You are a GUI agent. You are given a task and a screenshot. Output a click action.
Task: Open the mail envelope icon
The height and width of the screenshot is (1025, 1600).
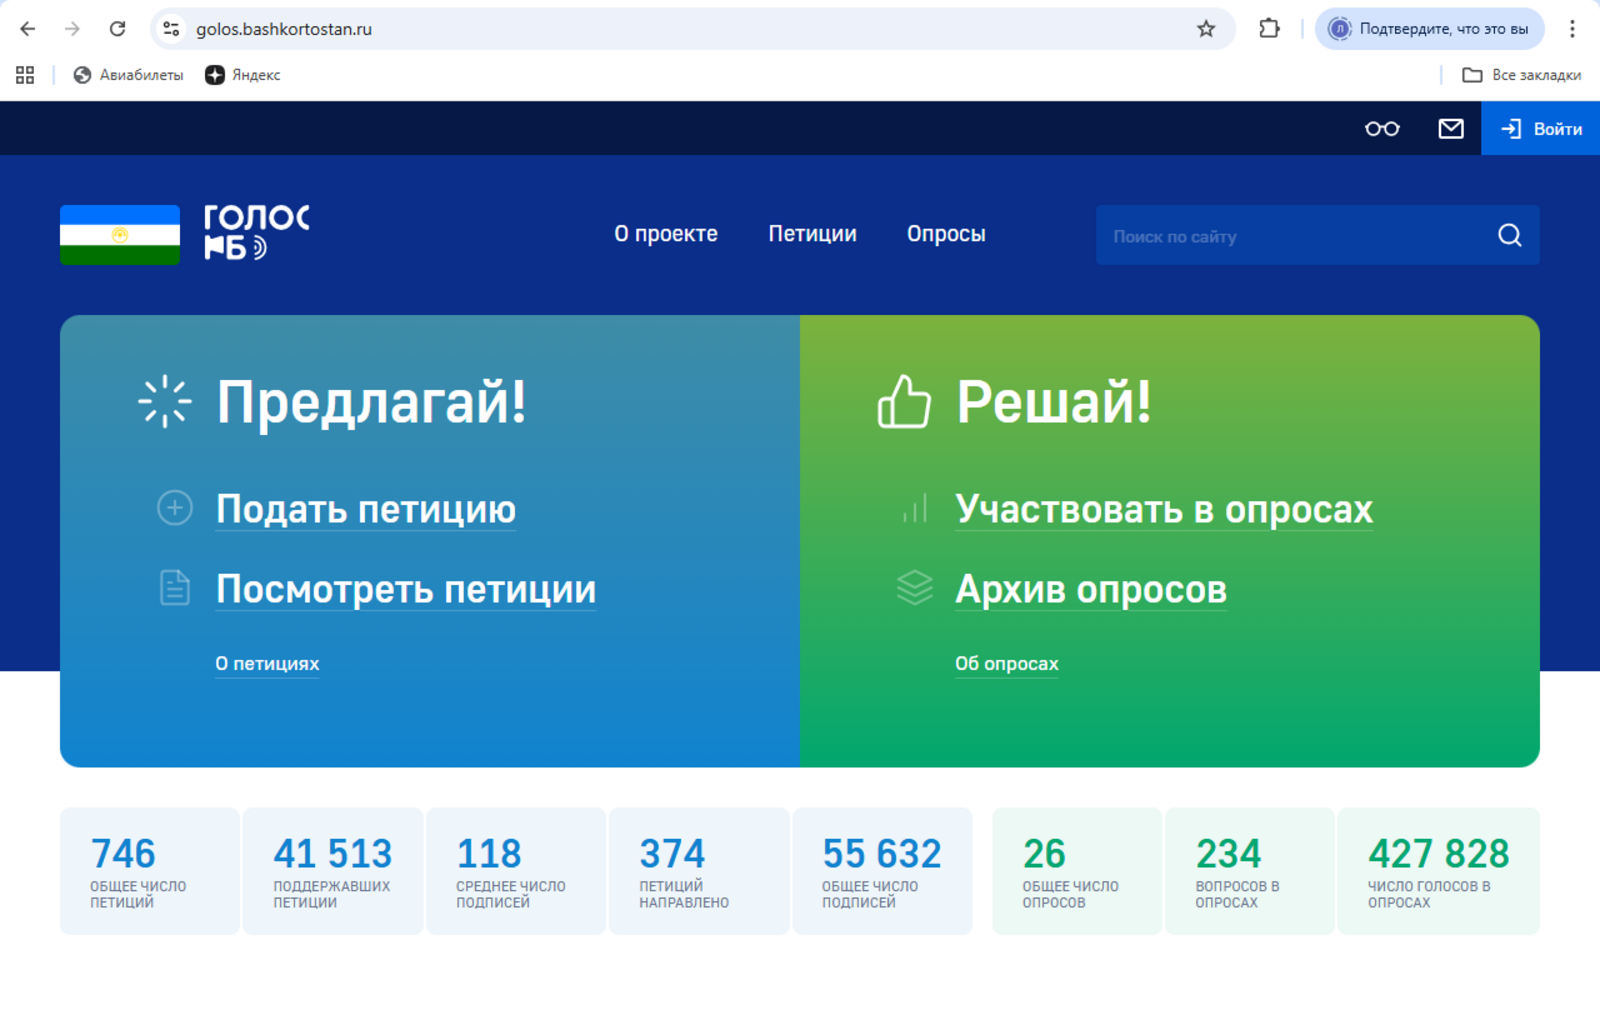tap(1450, 129)
